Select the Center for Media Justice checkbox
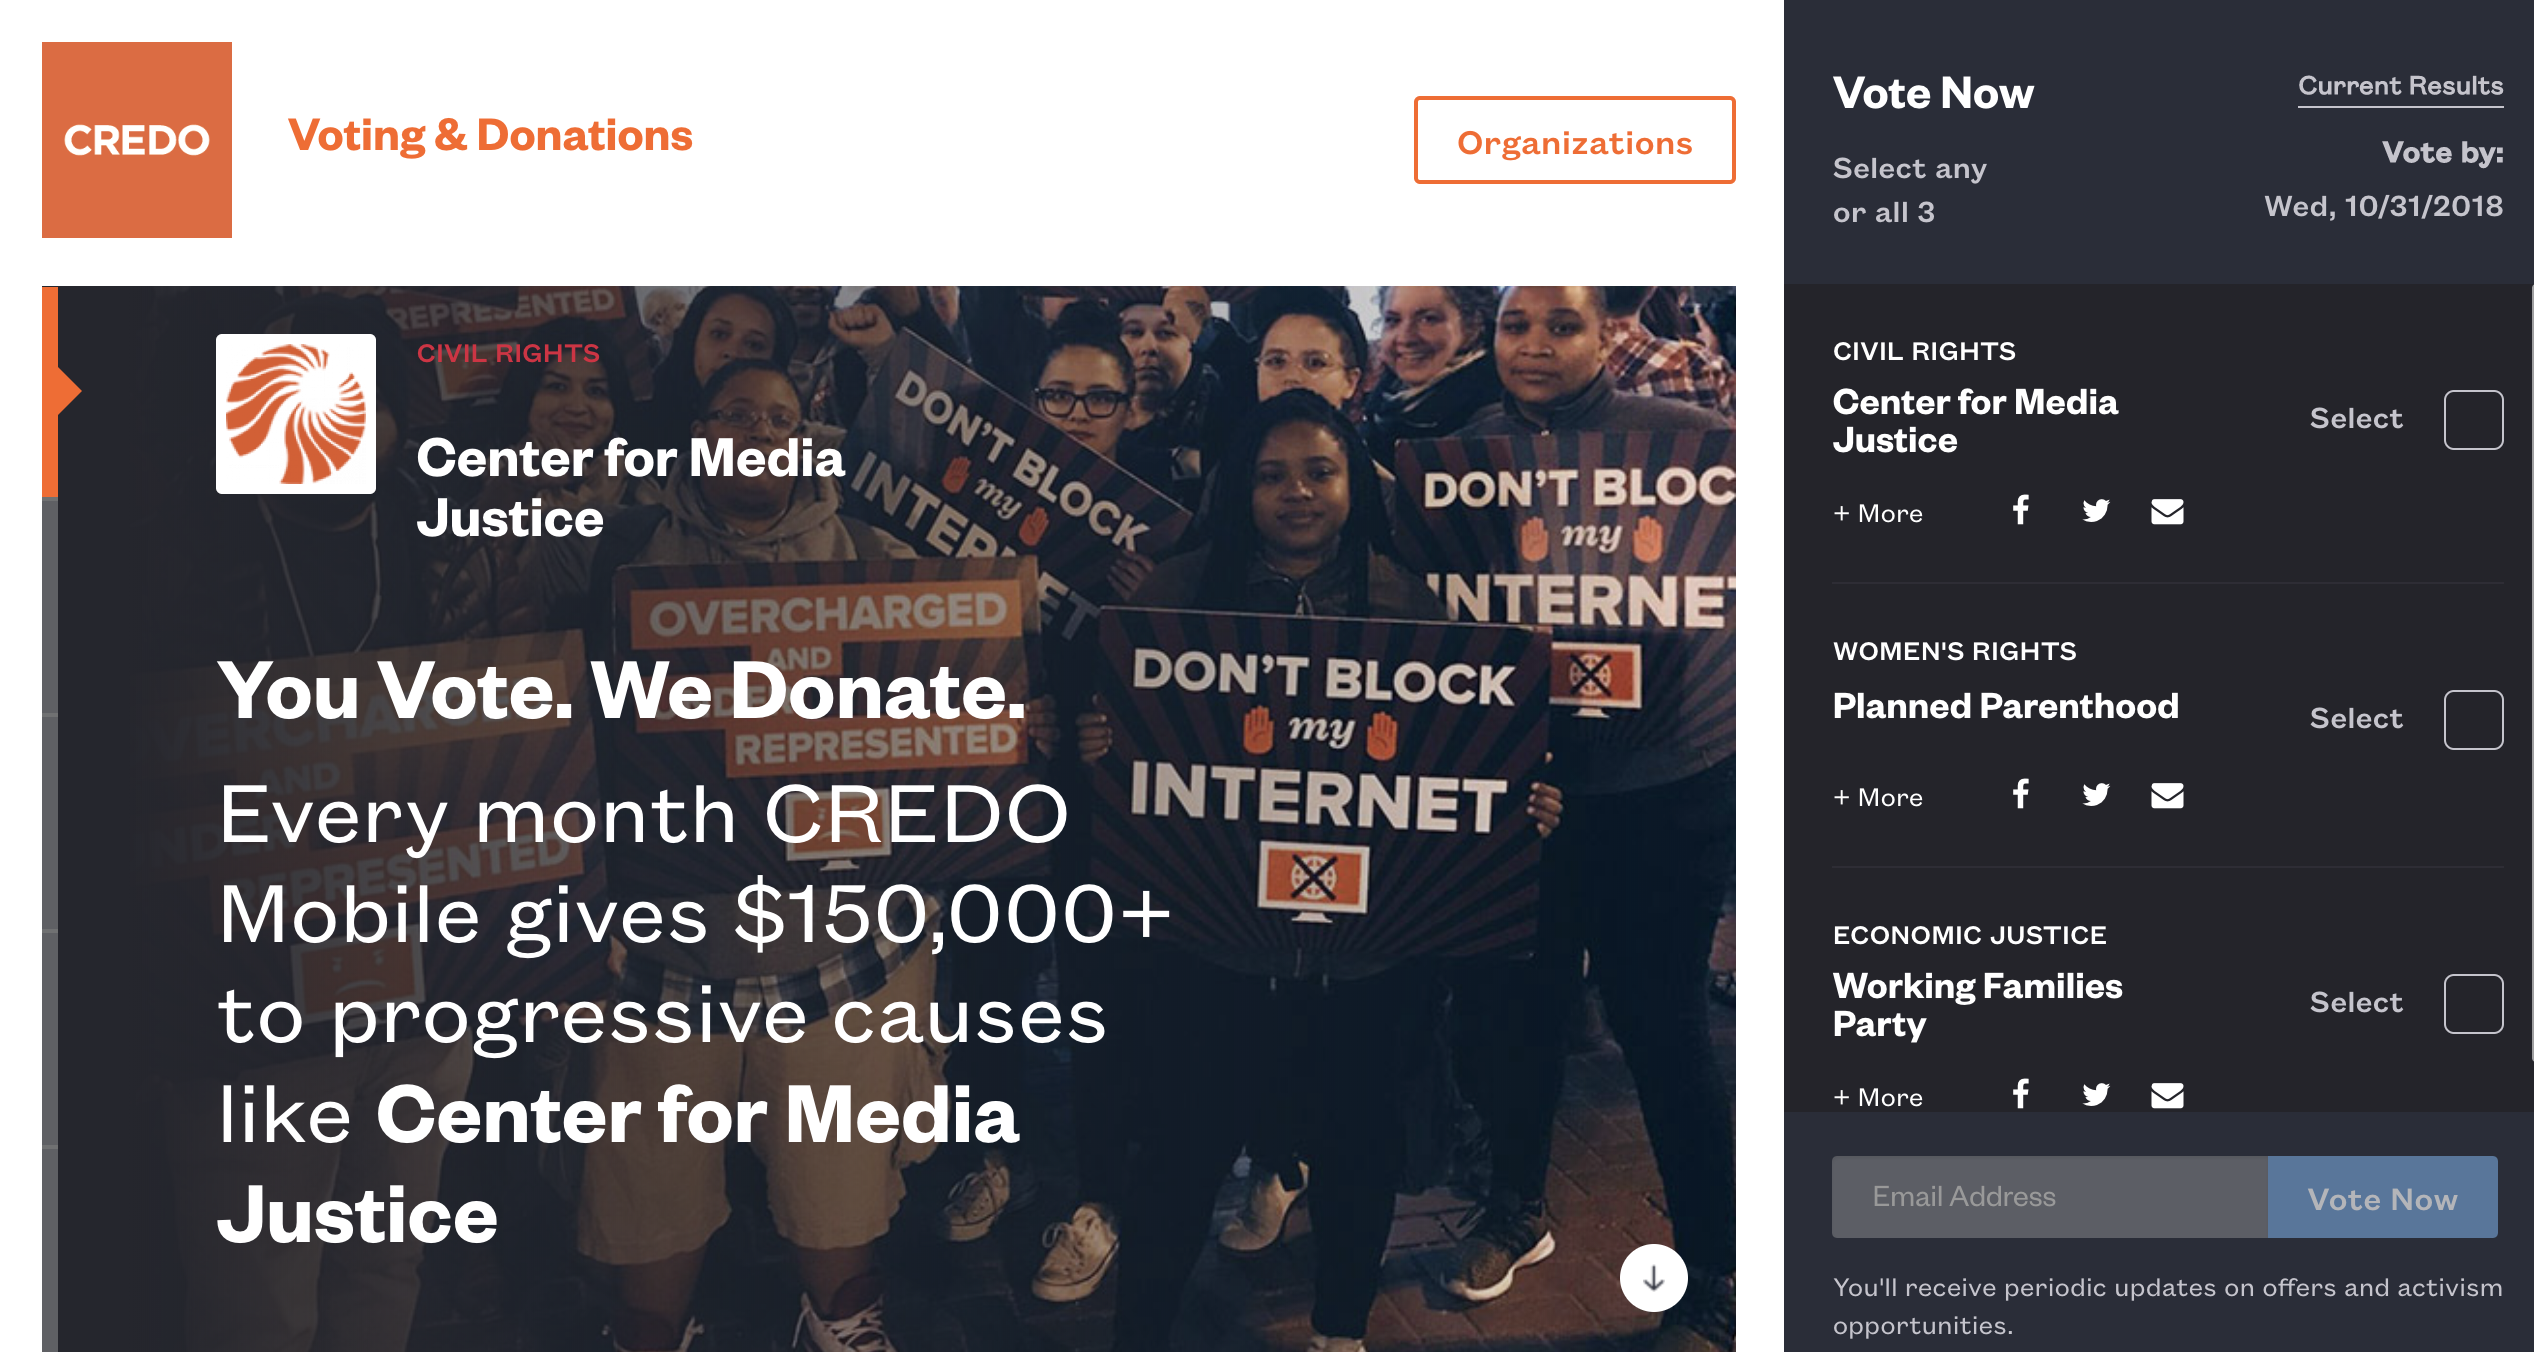Viewport: 2534px width, 1352px height. click(2473, 420)
